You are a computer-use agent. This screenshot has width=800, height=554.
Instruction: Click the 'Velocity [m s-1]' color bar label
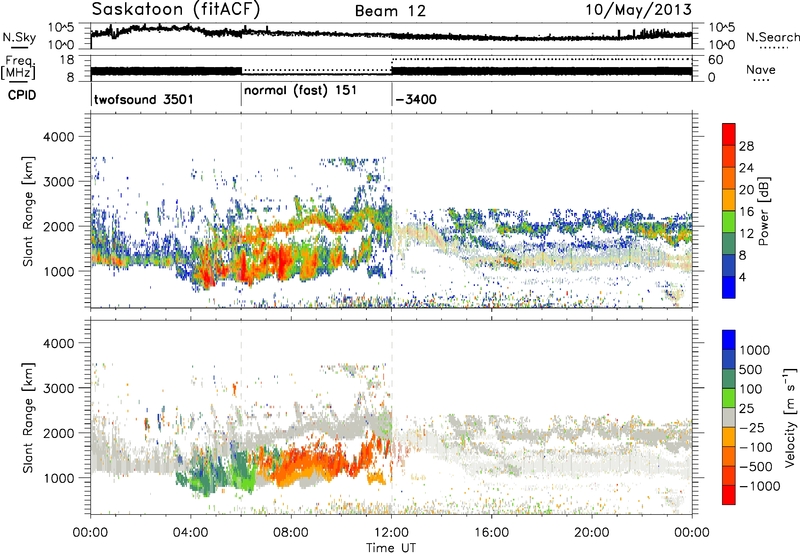[x=790, y=417]
